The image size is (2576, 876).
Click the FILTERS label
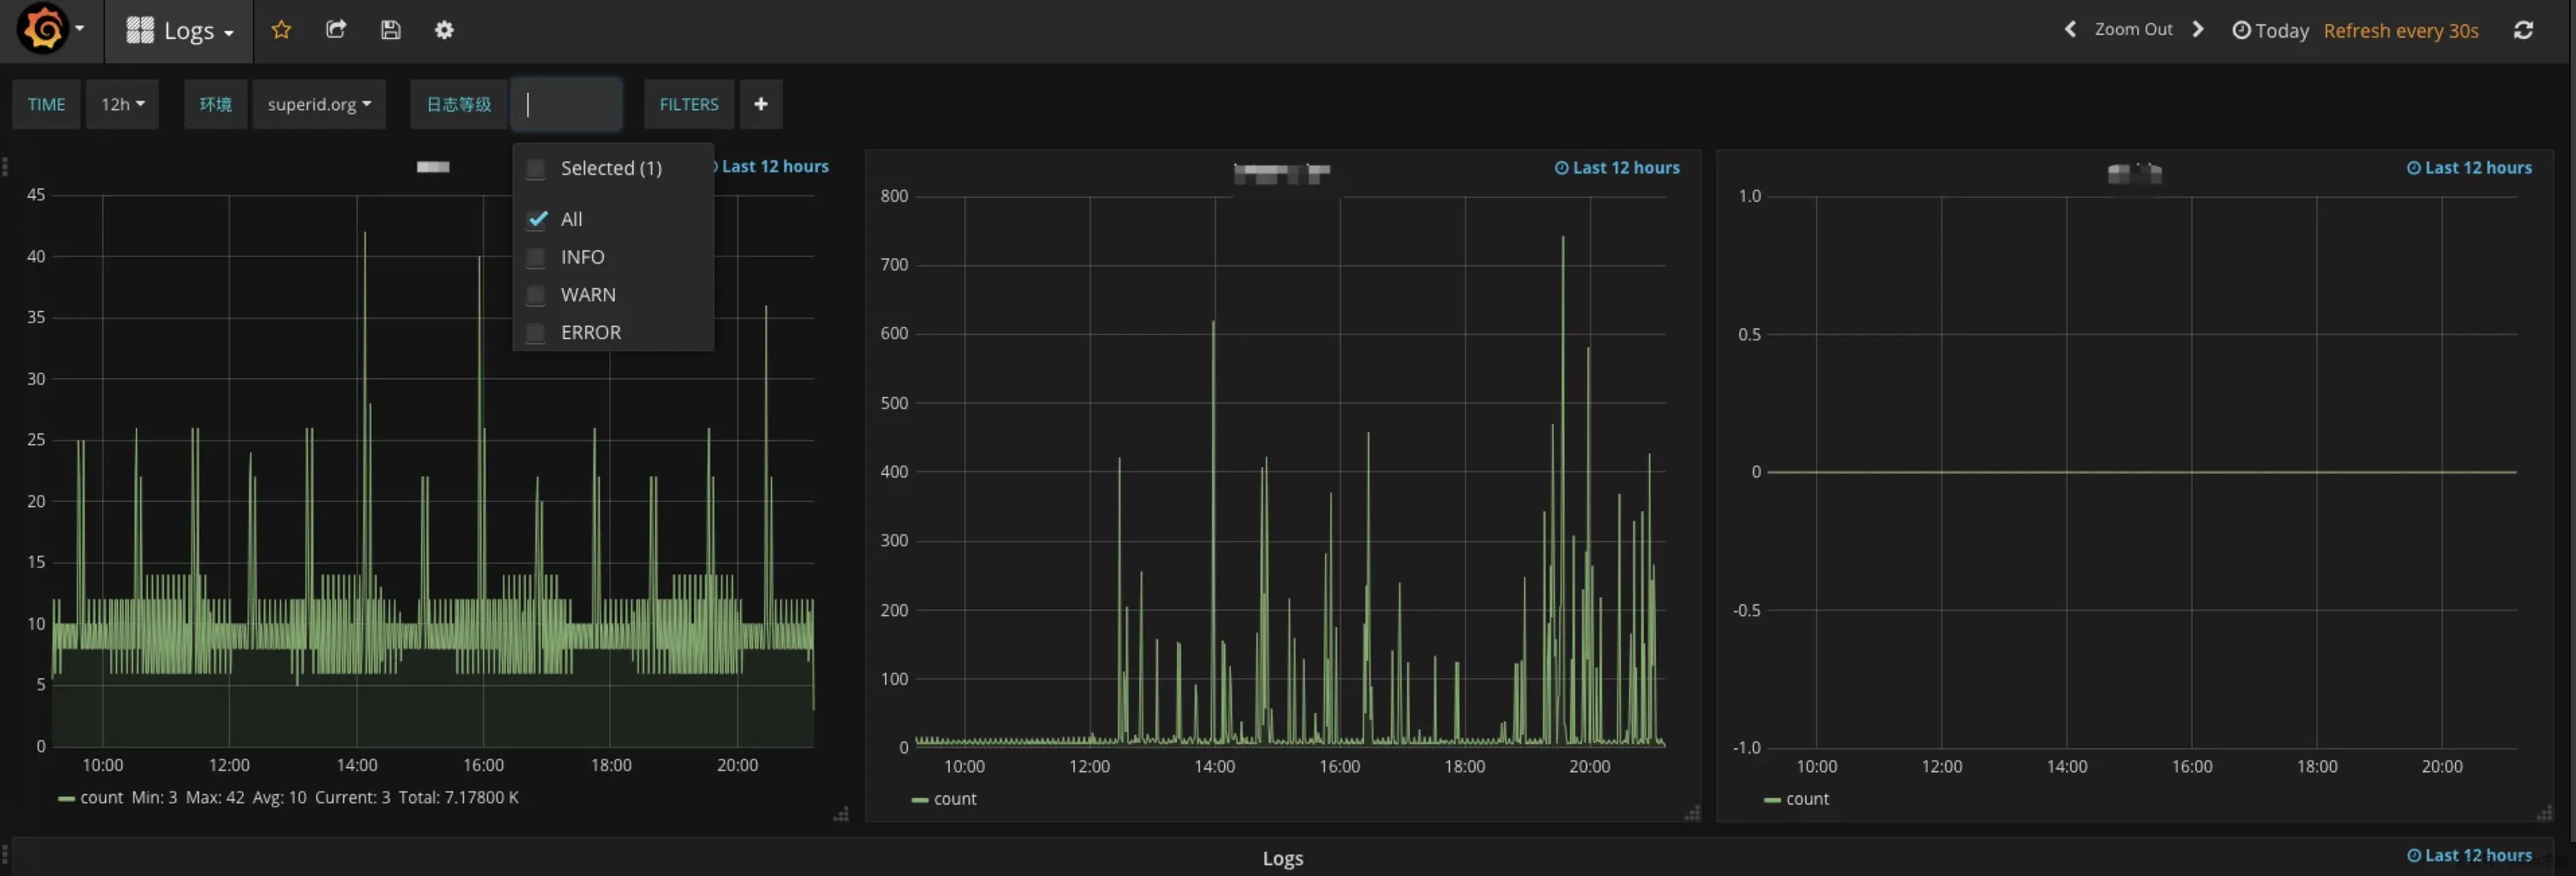click(688, 104)
